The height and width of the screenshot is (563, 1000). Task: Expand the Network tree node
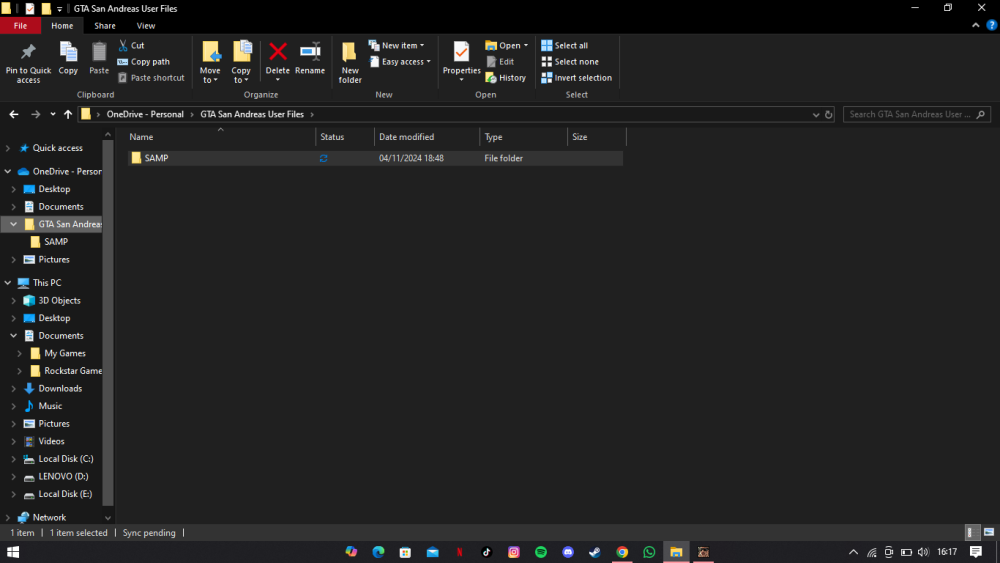[x=8, y=517]
